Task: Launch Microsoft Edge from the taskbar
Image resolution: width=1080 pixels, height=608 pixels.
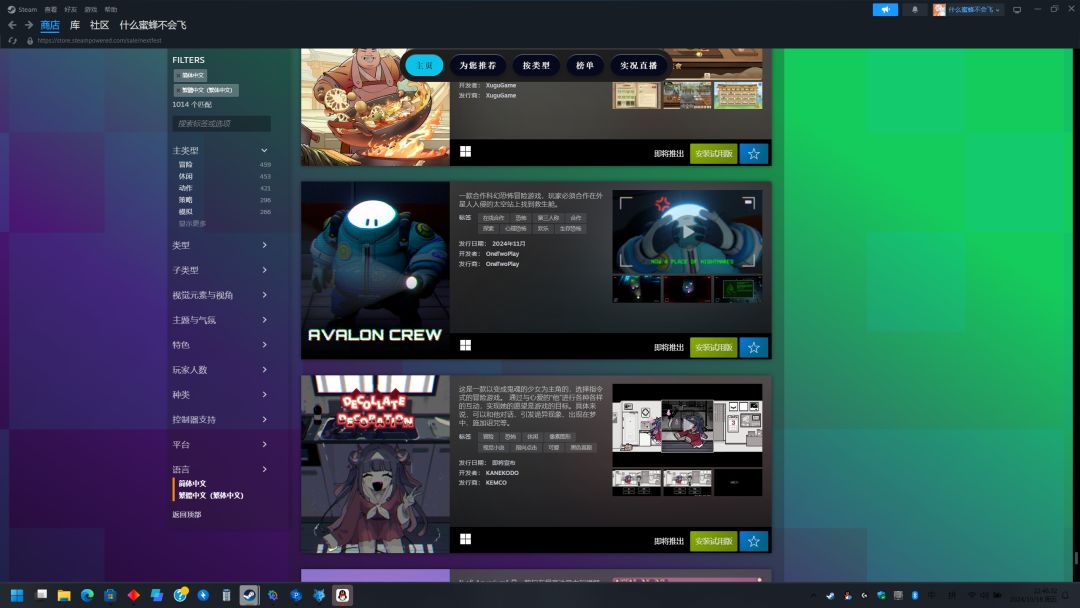Action: [x=87, y=595]
